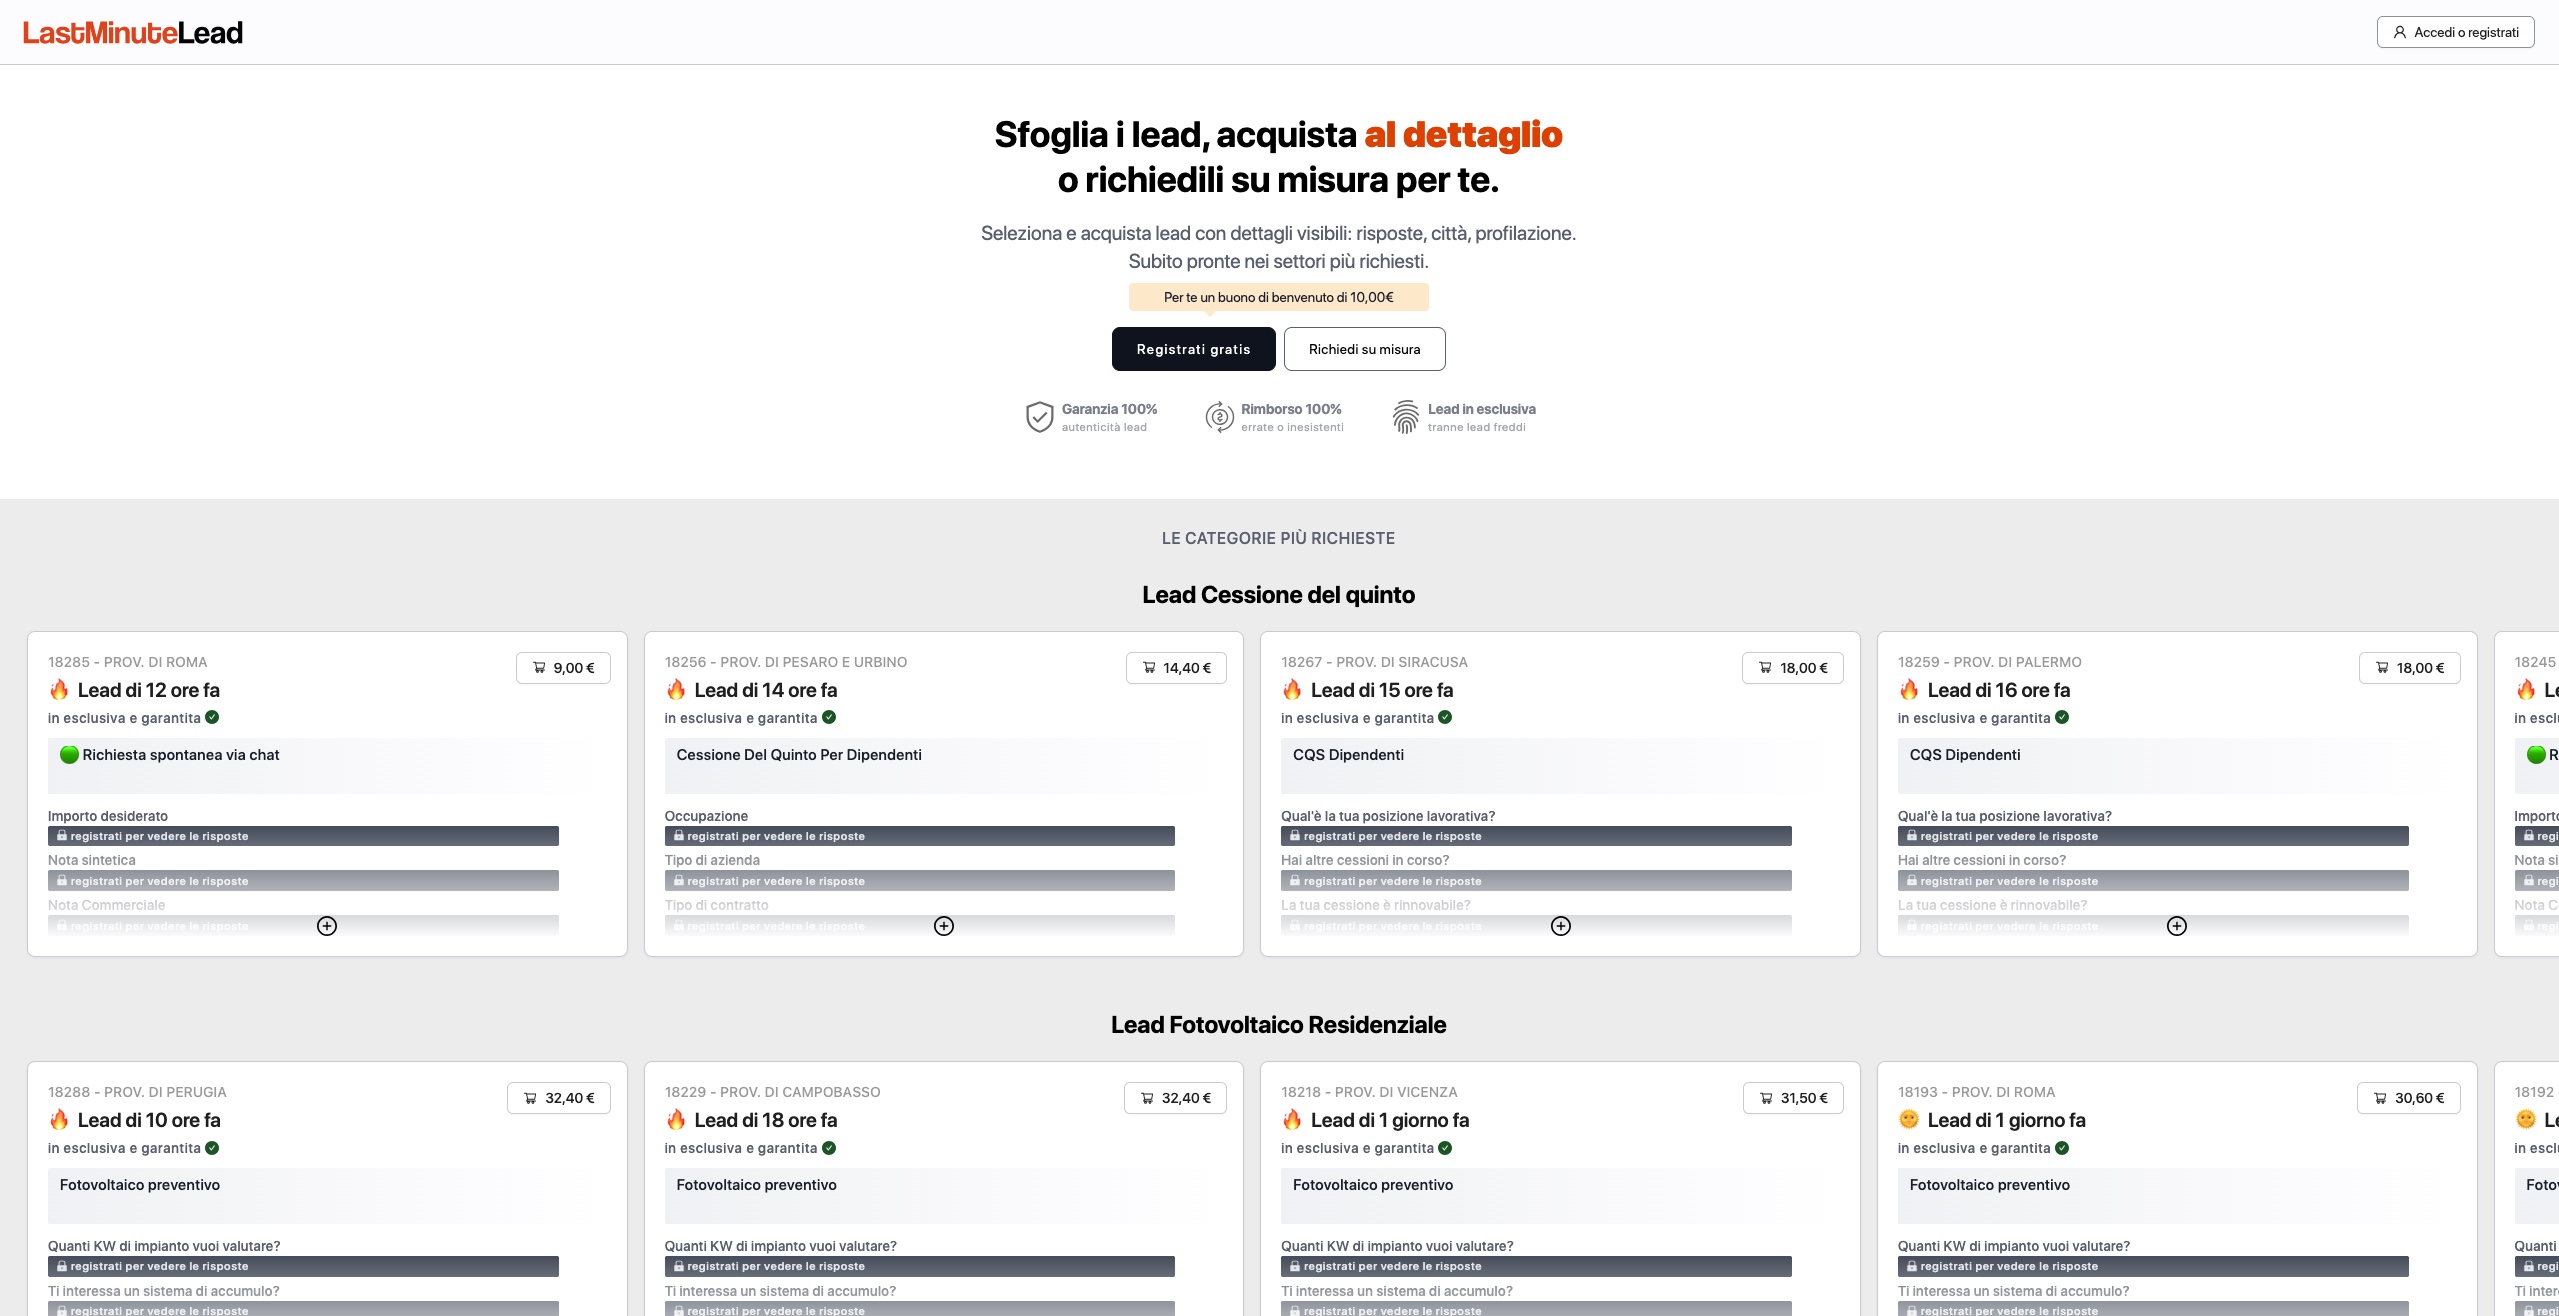The height and width of the screenshot is (1316, 2559).
Task: Click the Rimborso 100% coin icon
Action: [1219, 417]
